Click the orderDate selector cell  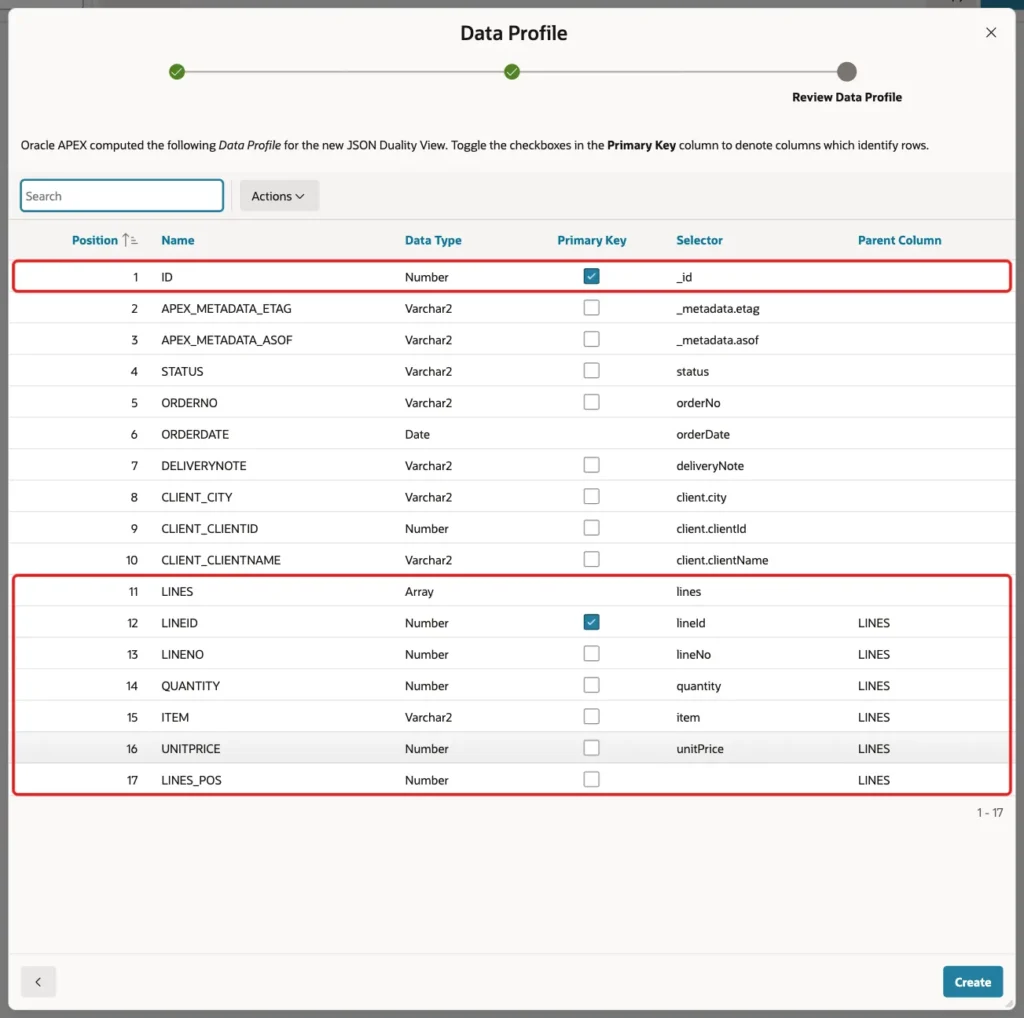(703, 434)
